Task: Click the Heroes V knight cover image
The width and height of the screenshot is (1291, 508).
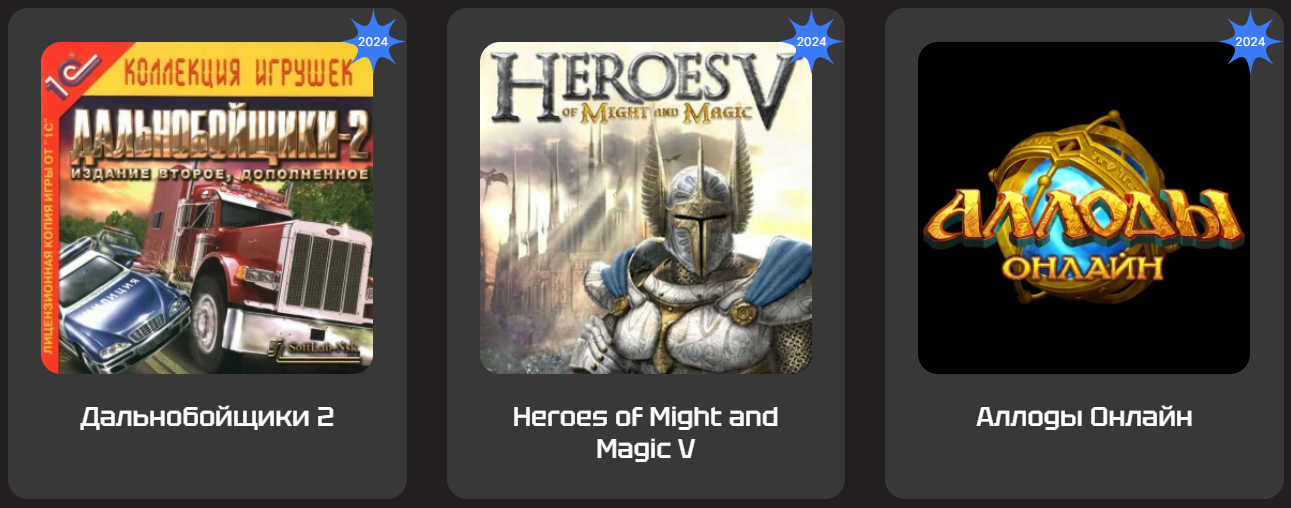Action: (x=646, y=208)
